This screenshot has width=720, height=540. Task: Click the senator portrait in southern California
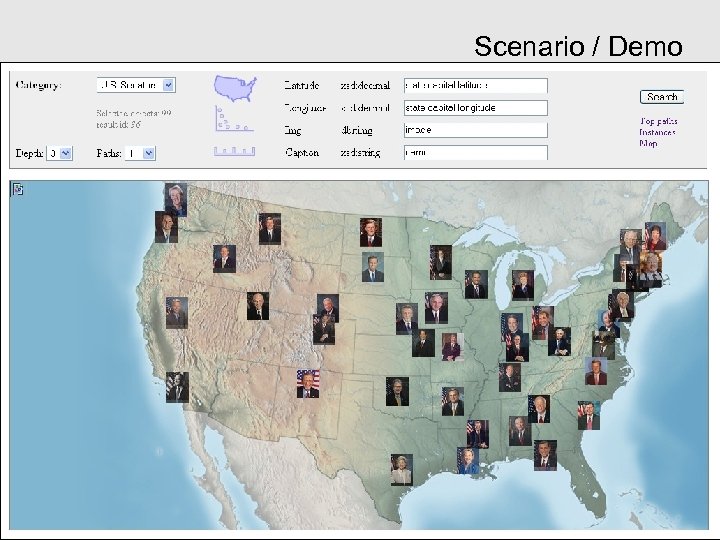(x=177, y=387)
